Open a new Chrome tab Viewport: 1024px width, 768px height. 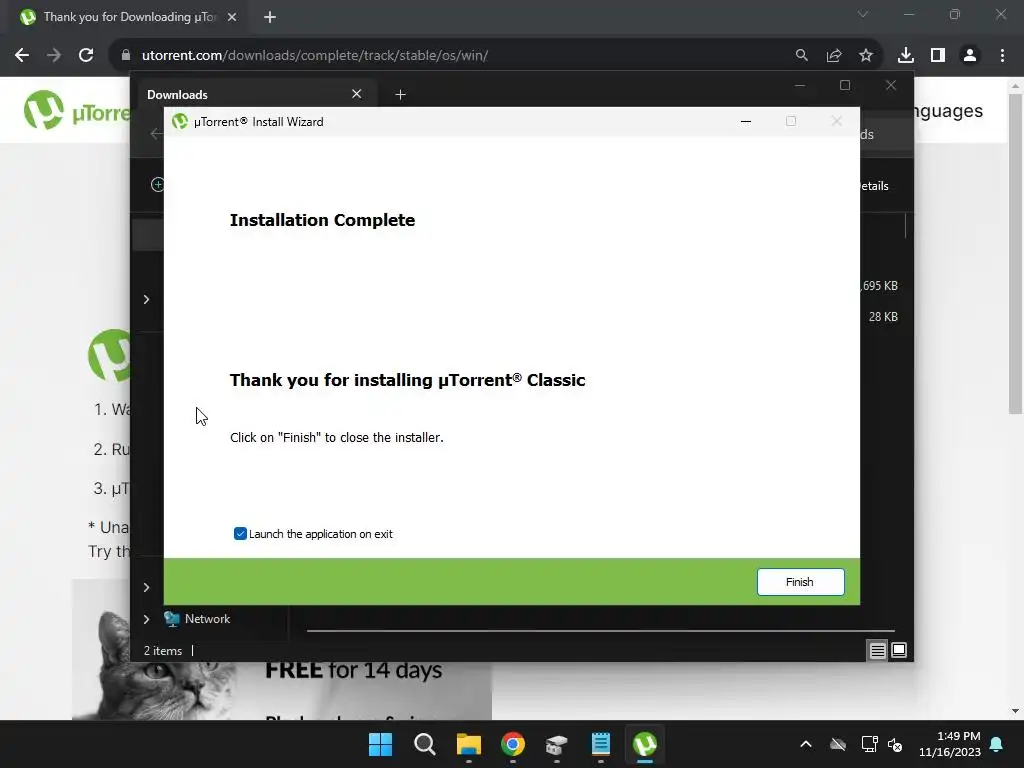pyautogui.click(x=270, y=17)
